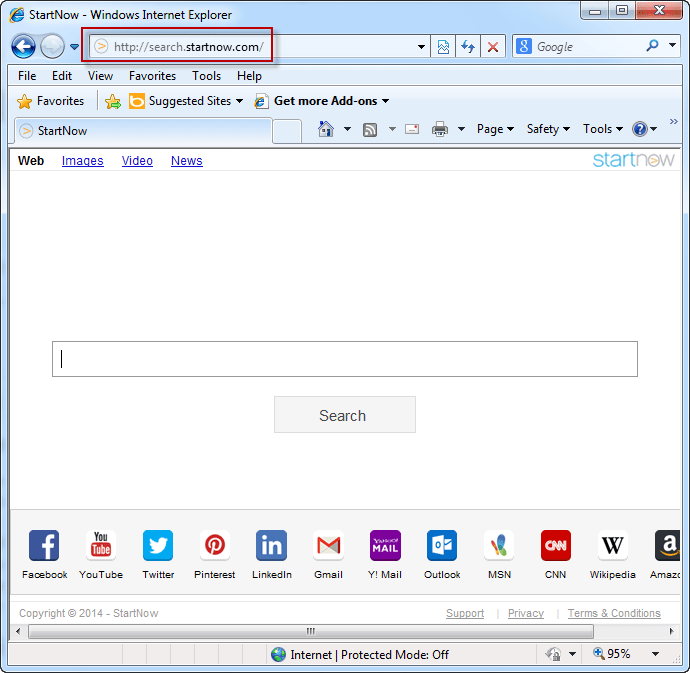Click Terms & Conditions footer link
The image size is (690, 673).
[x=614, y=613]
